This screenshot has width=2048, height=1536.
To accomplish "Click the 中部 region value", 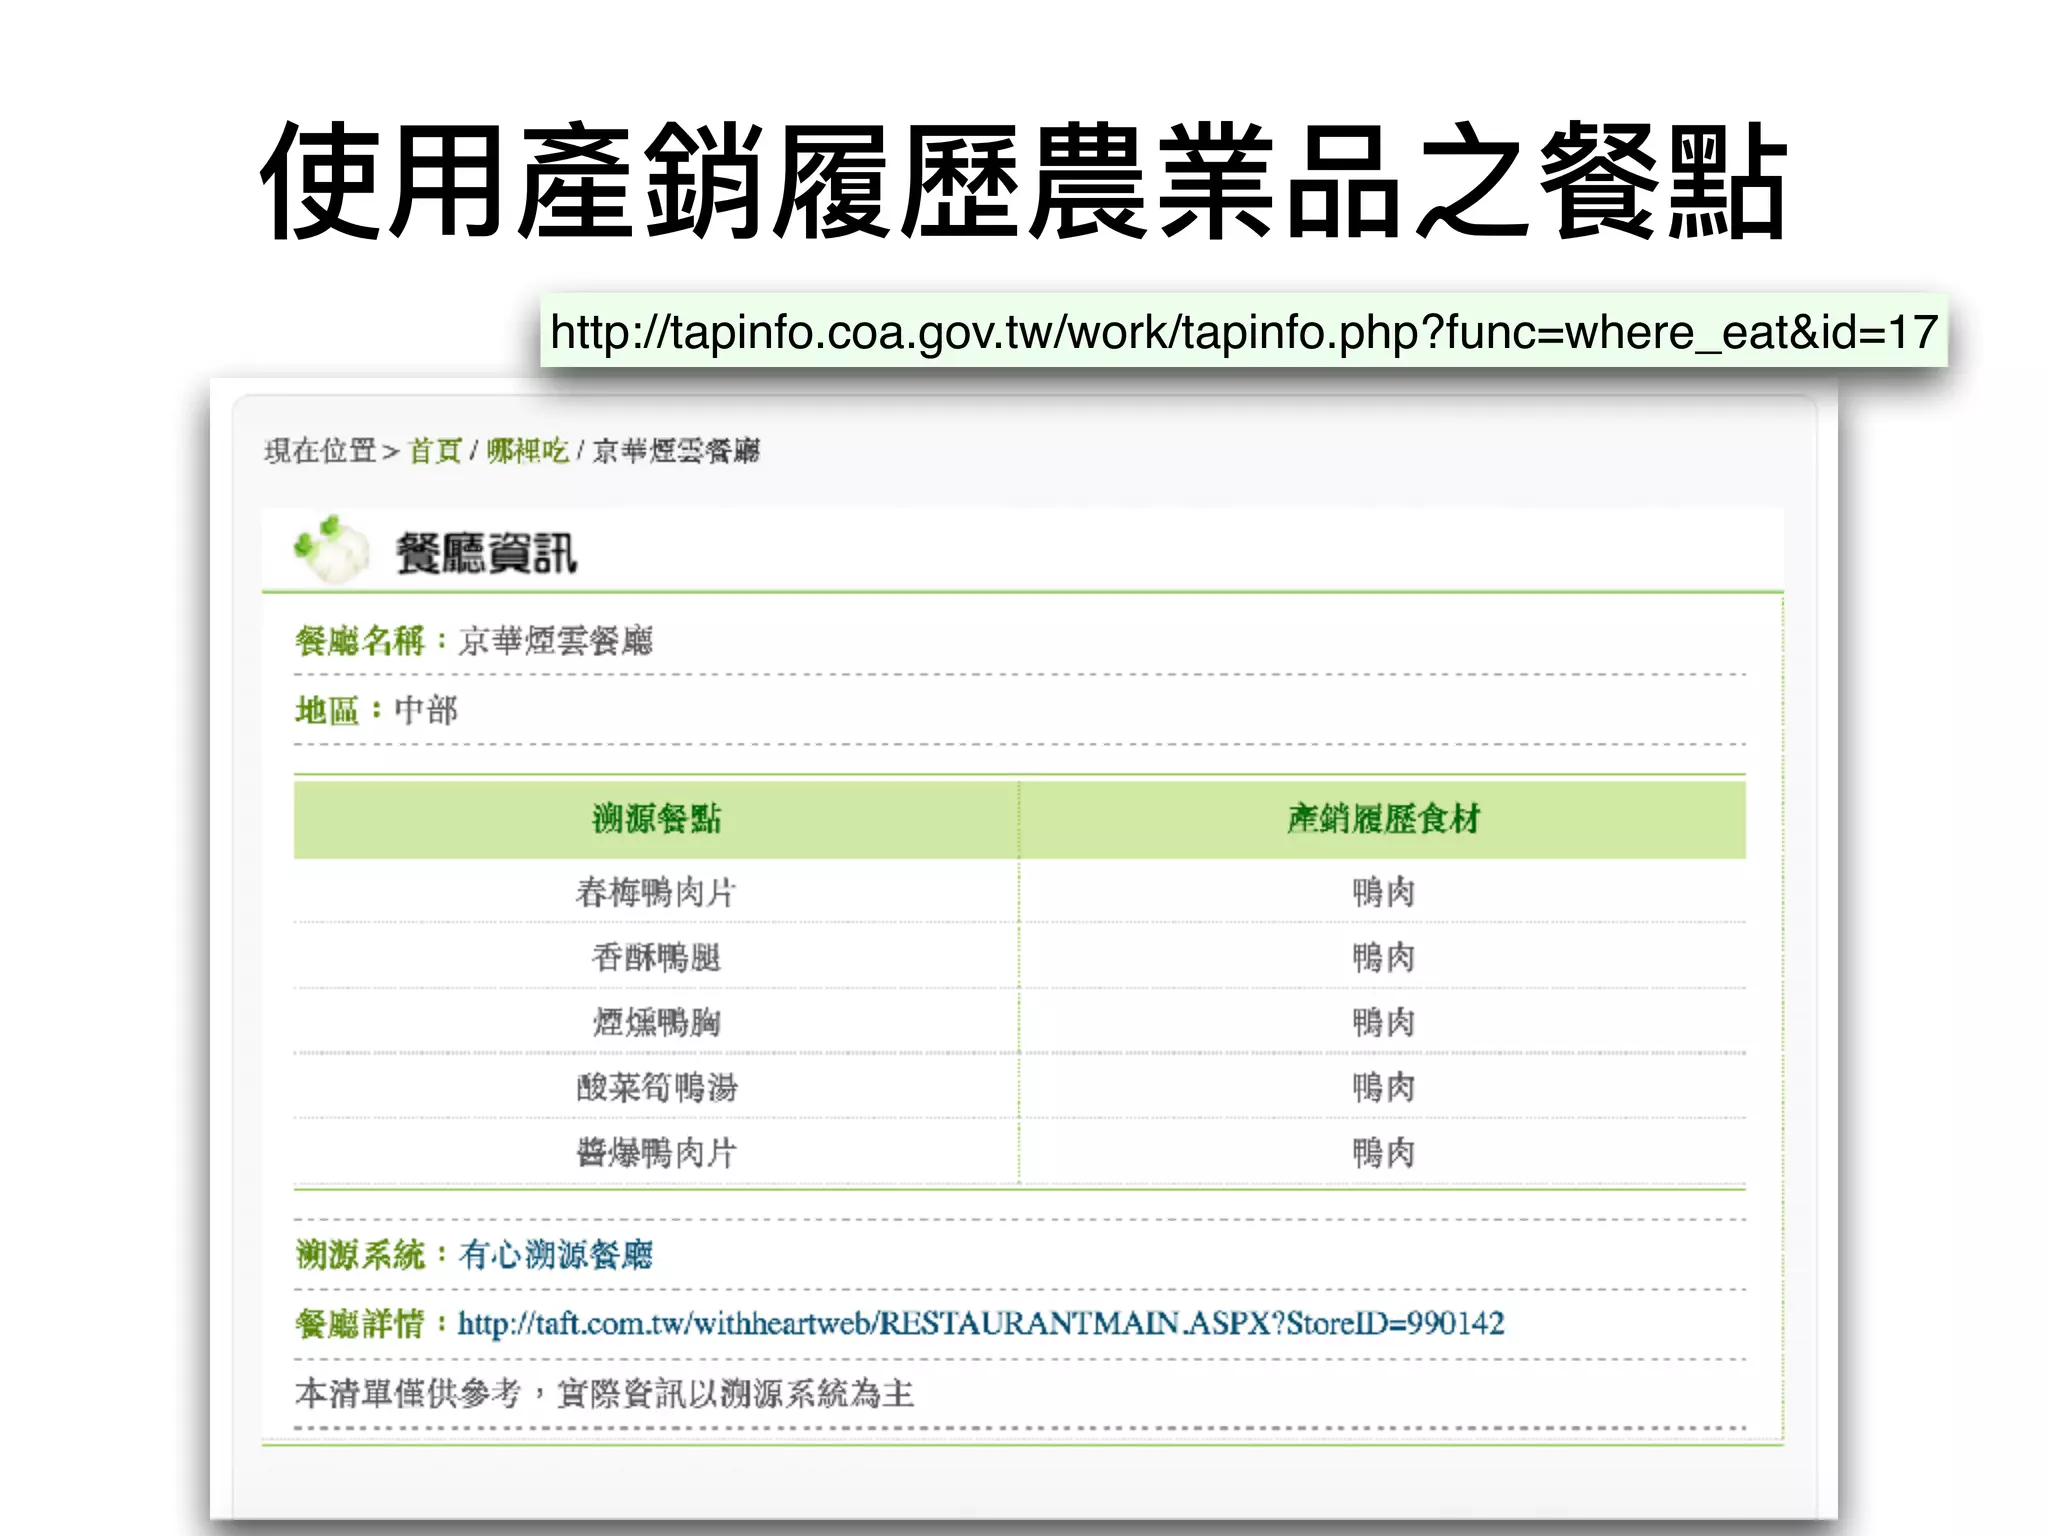I will (426, 710).
